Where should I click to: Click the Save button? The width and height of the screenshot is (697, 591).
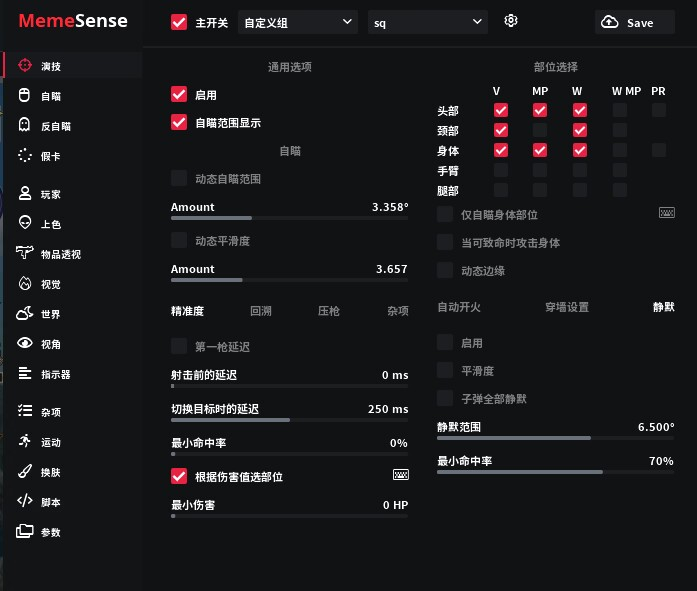(635, 22)
